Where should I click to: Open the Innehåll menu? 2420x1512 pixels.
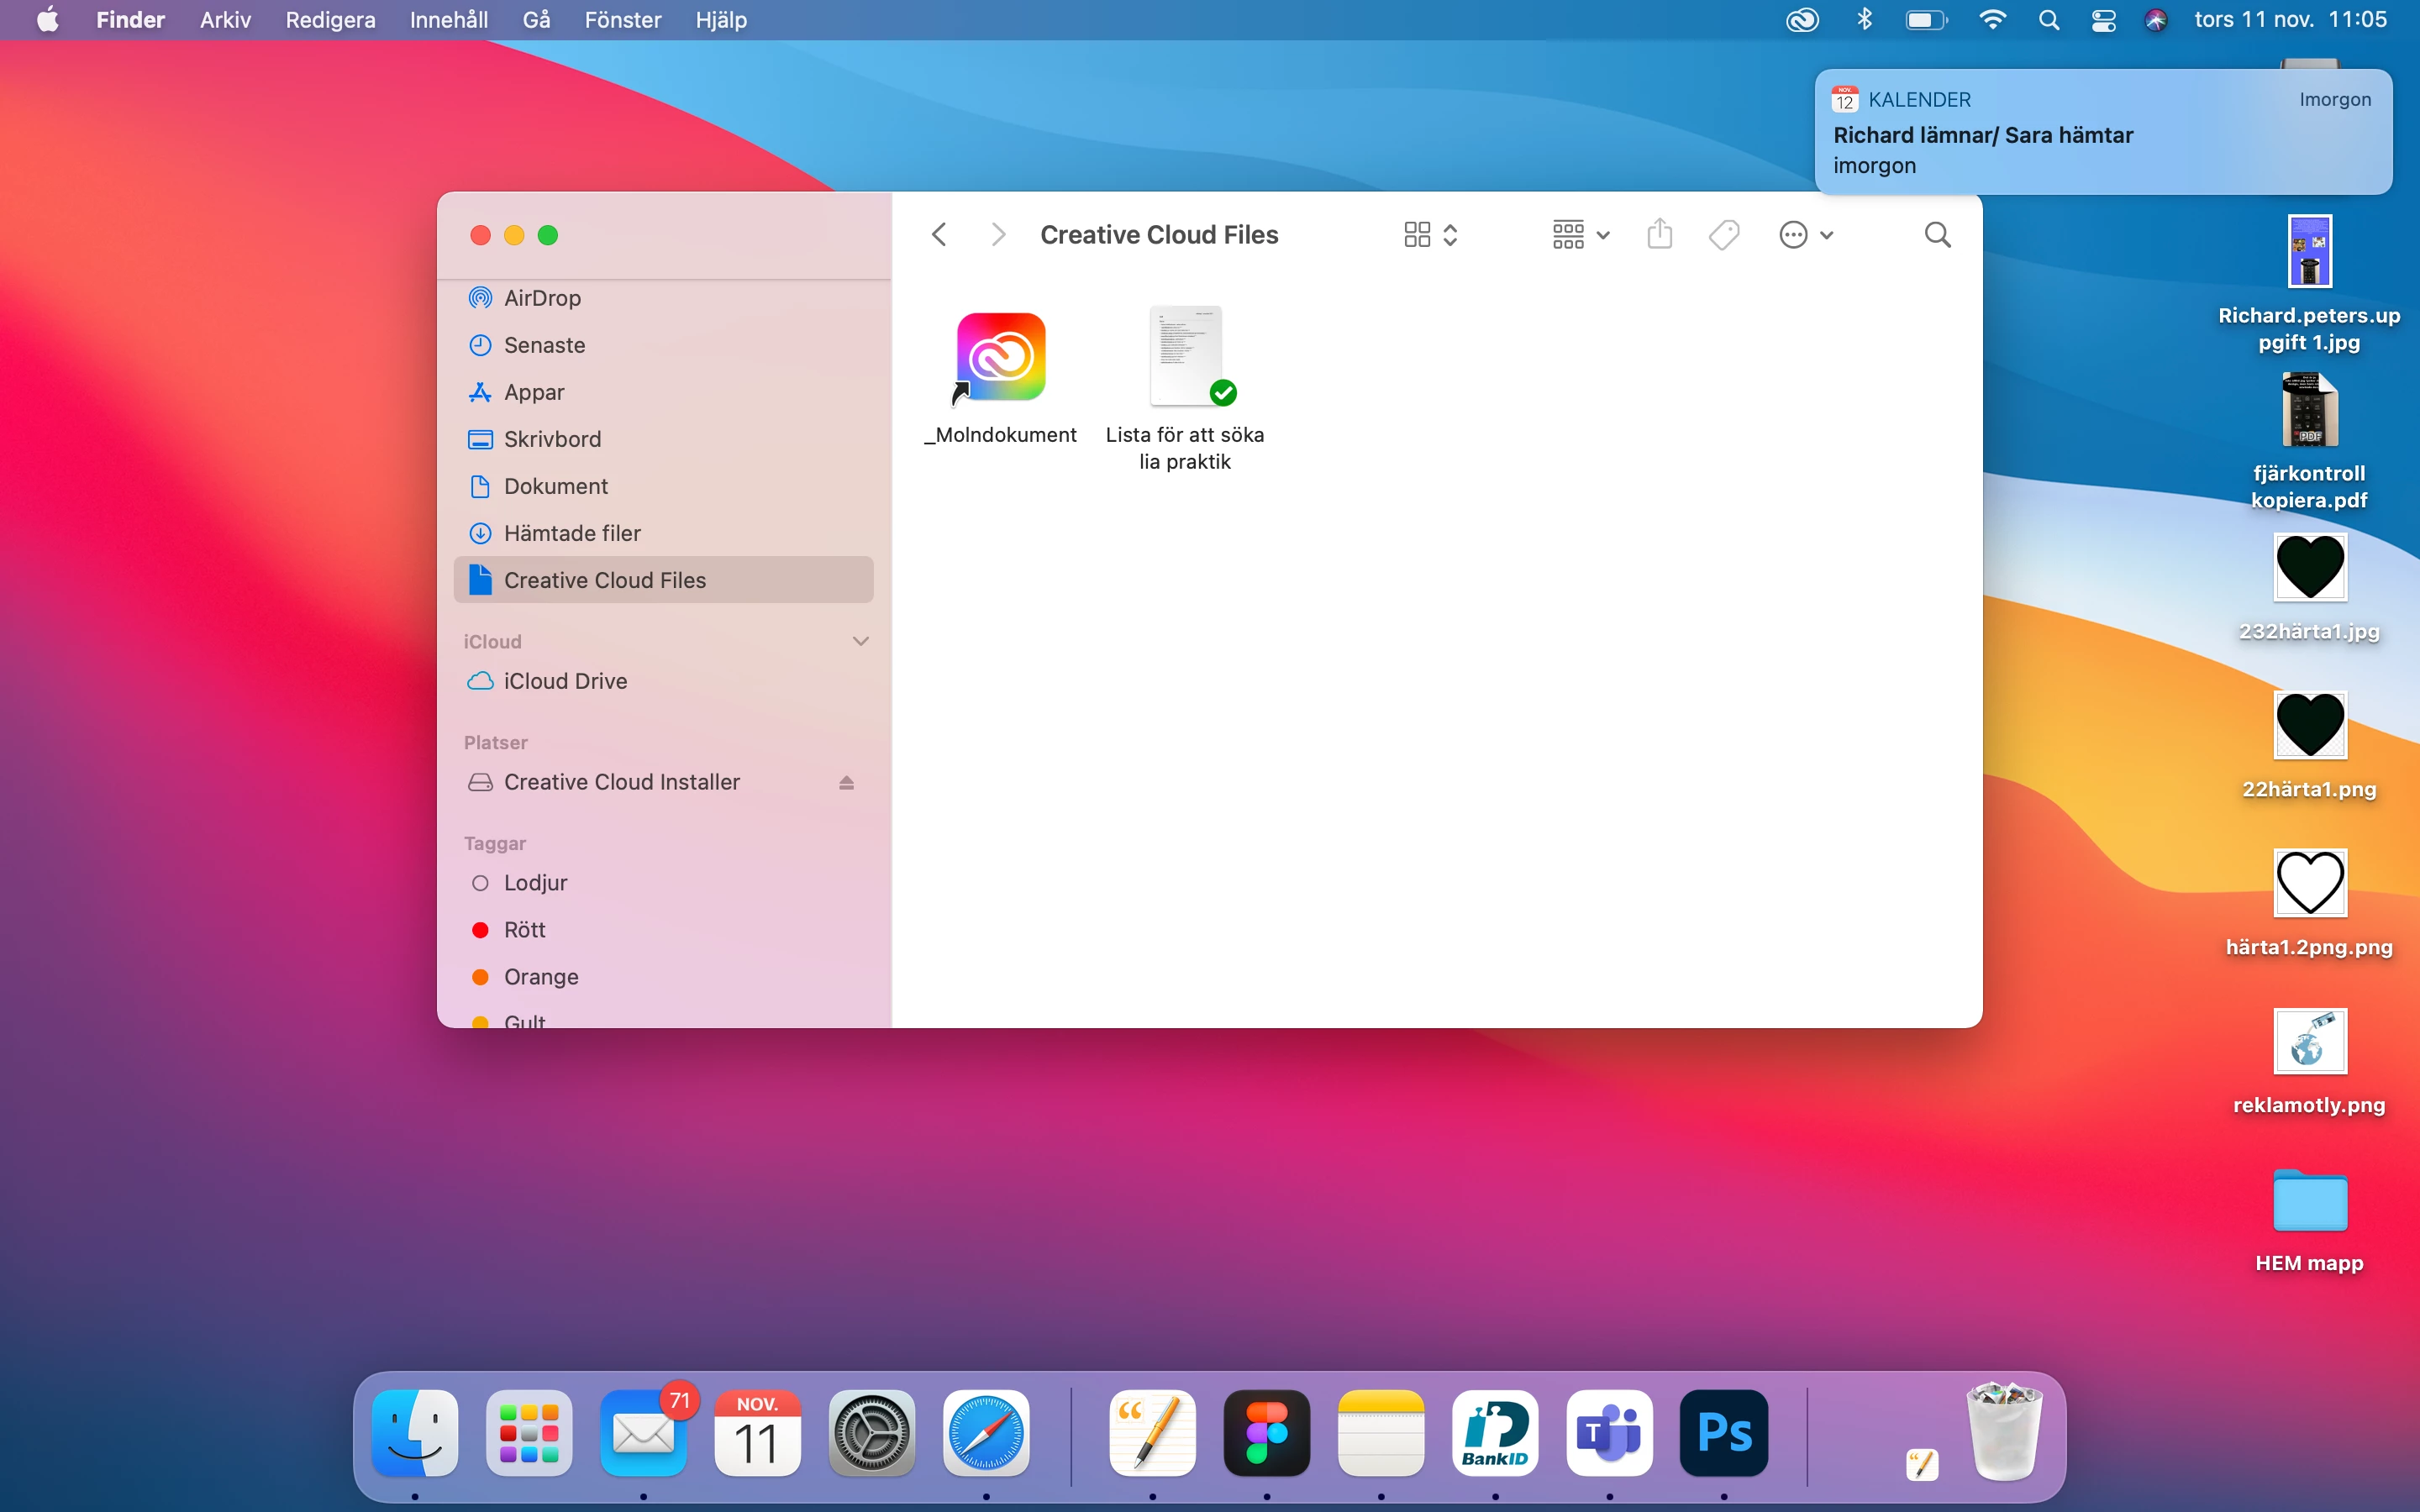point(448,20)
